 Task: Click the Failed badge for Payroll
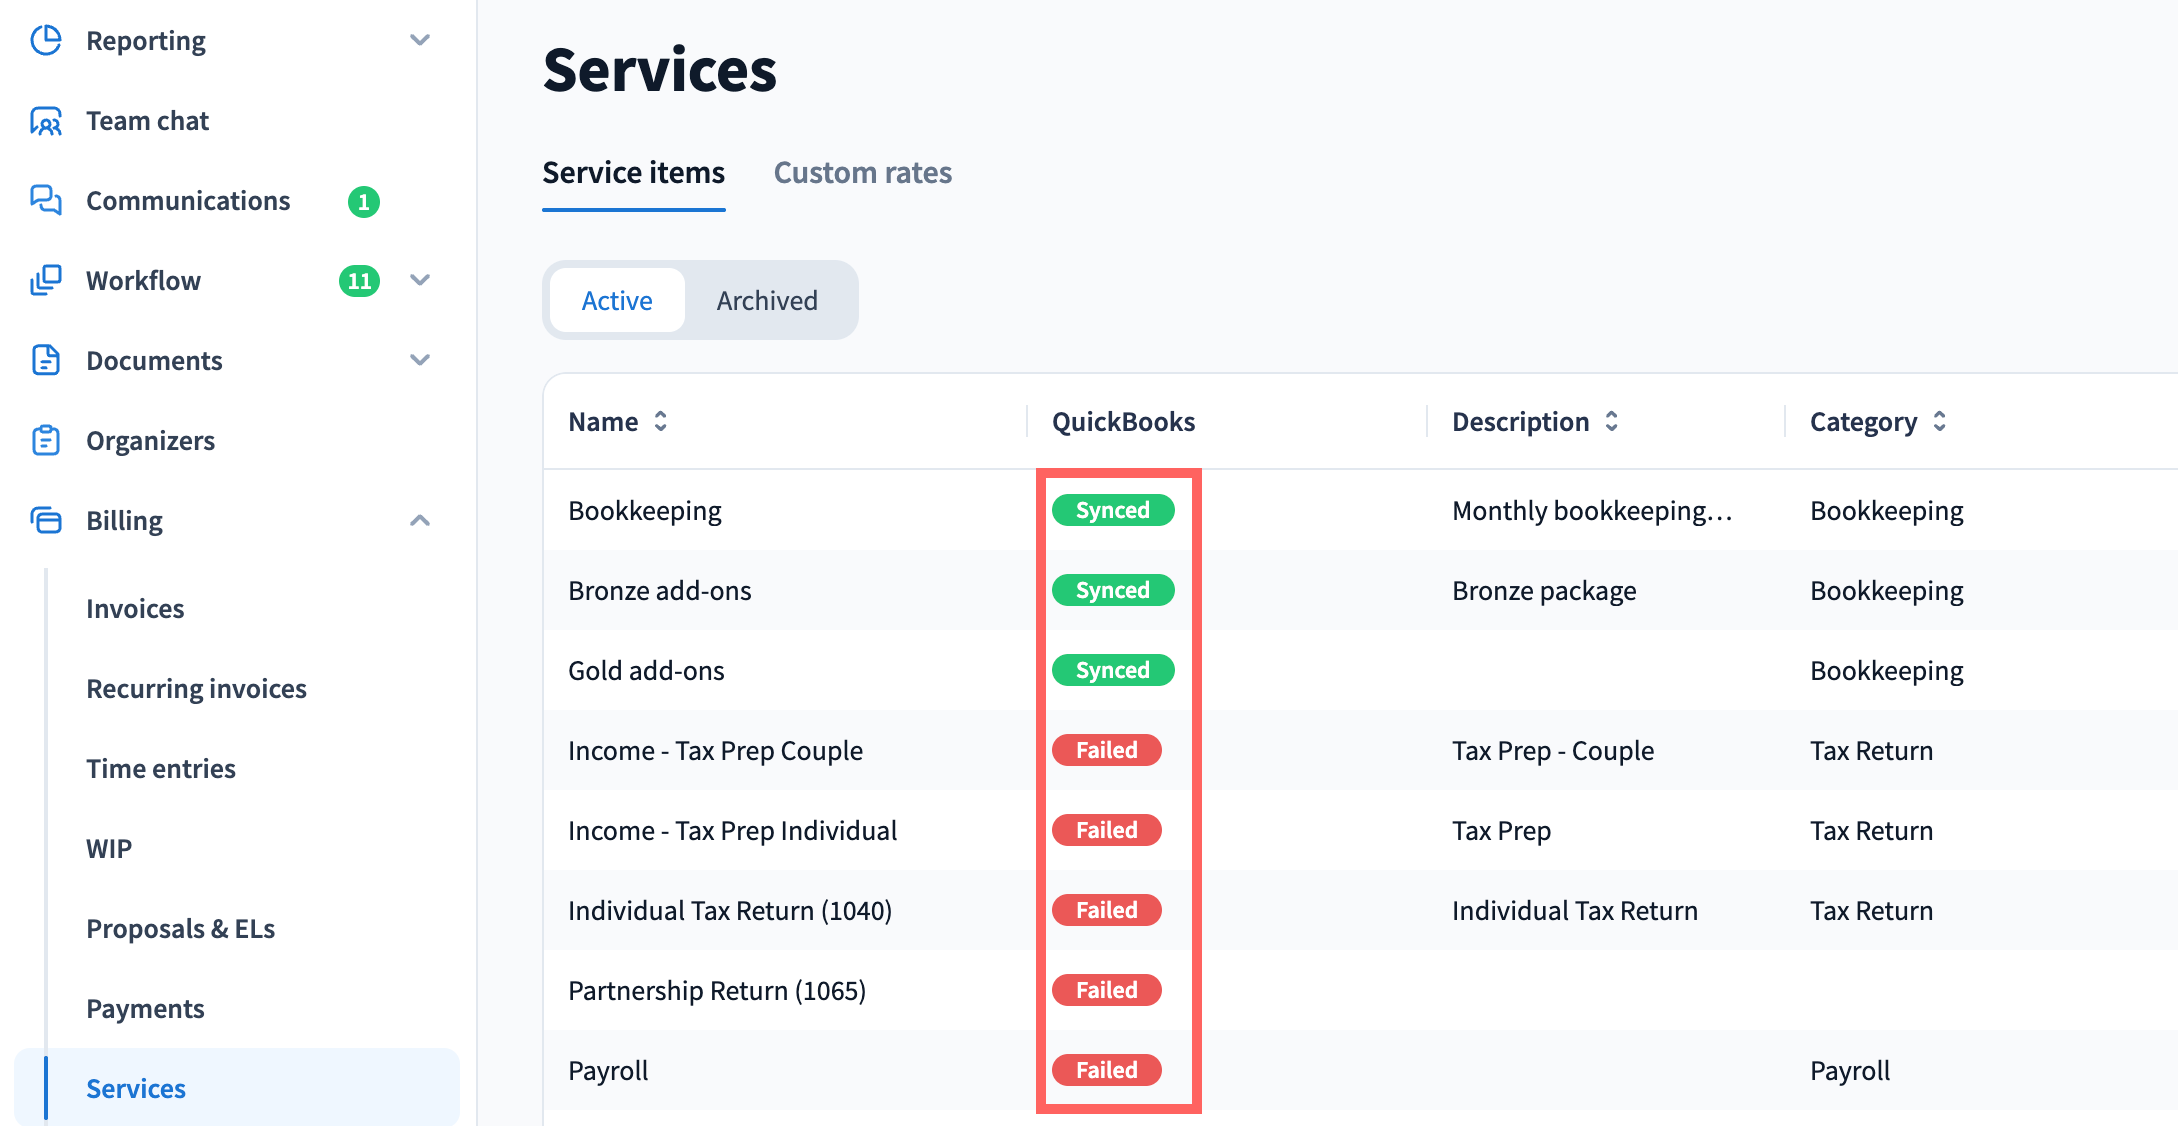[x=1106, y=1070]
